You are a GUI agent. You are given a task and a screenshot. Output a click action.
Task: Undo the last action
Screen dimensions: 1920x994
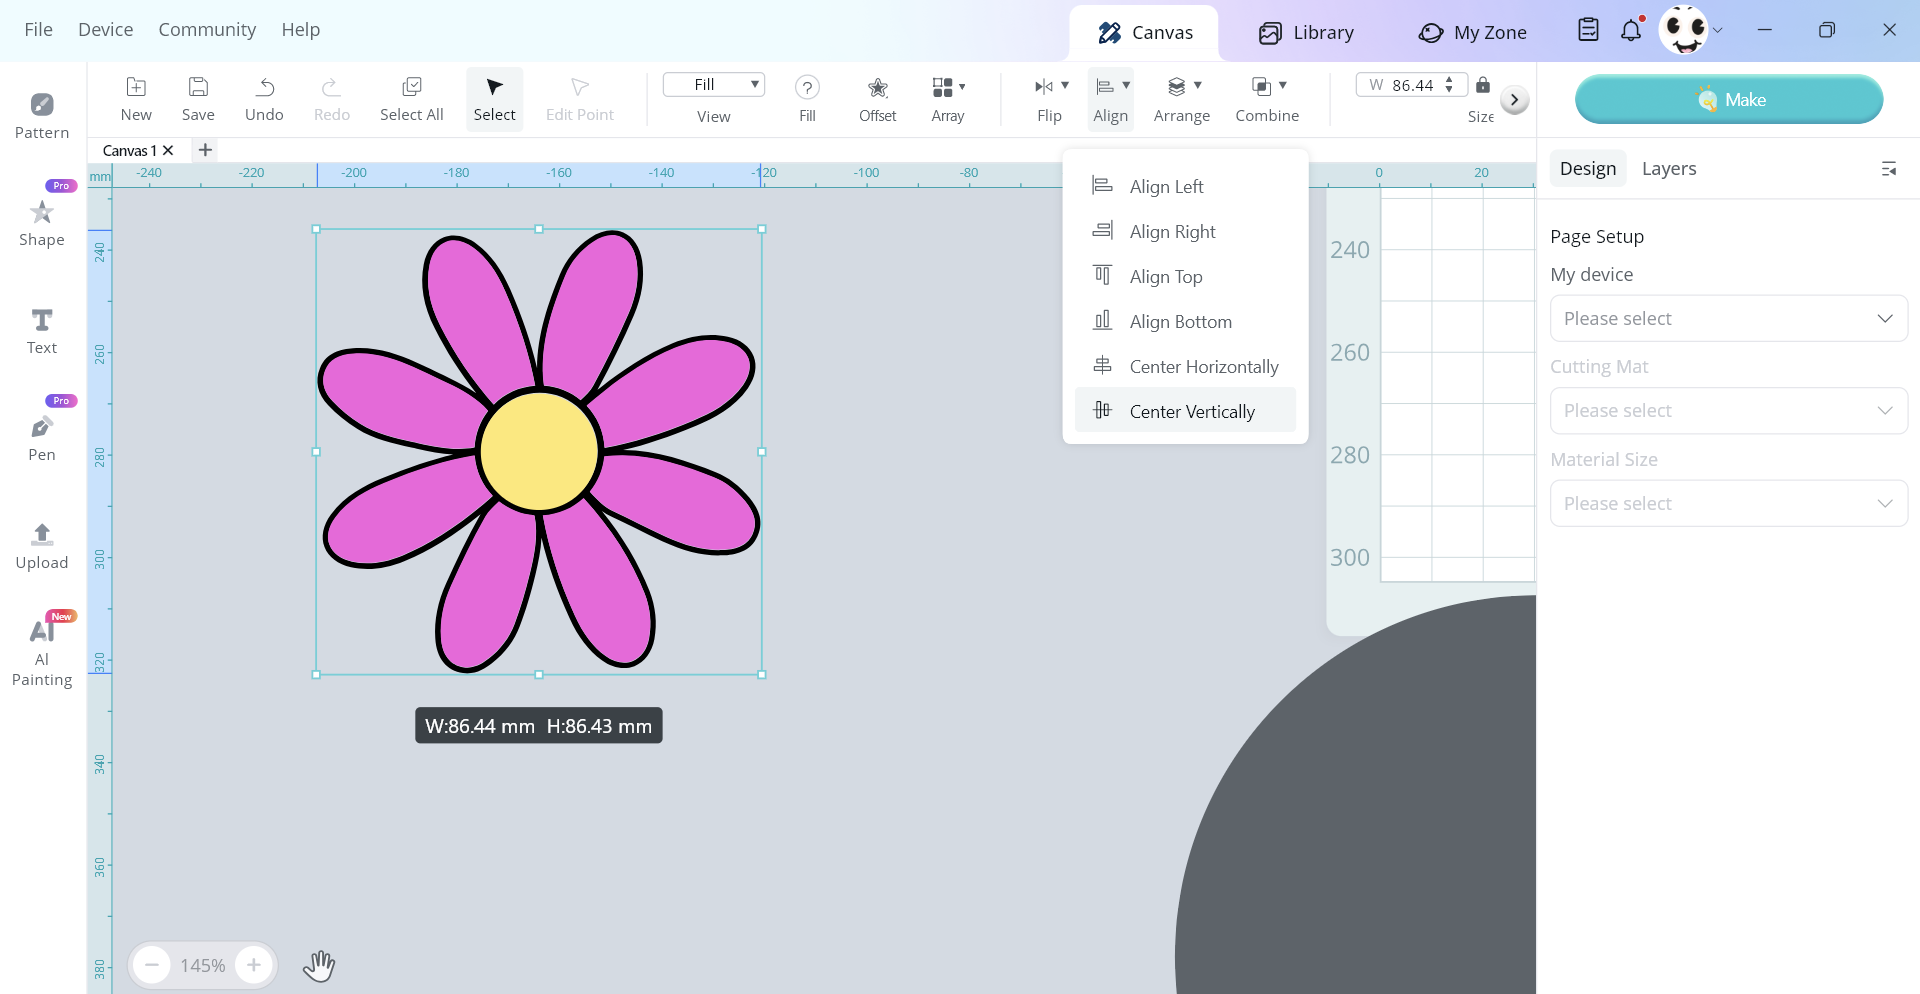(264, 99)
